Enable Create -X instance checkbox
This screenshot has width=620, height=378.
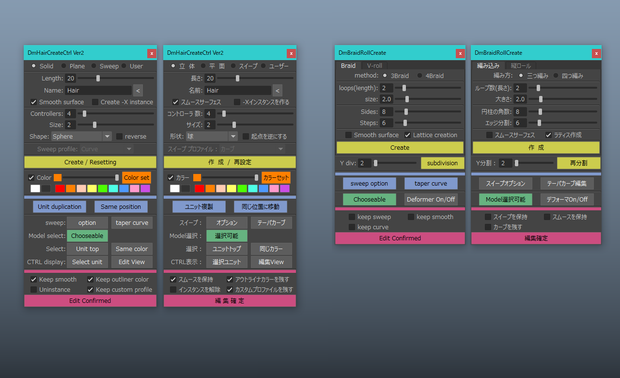(x=95, y=102)
